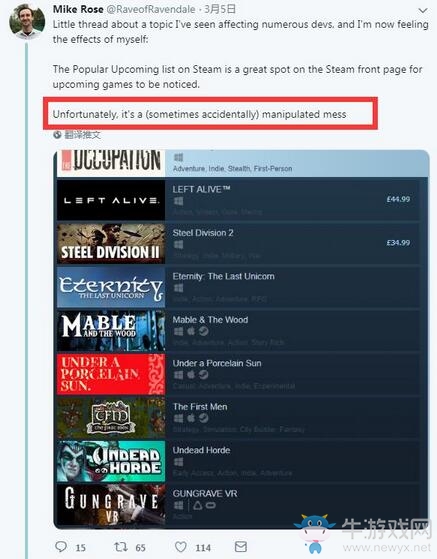The height and width of the screenshot is (559, 437).
Task: Click the retweet arrows icon
Action: pos(120,547)
